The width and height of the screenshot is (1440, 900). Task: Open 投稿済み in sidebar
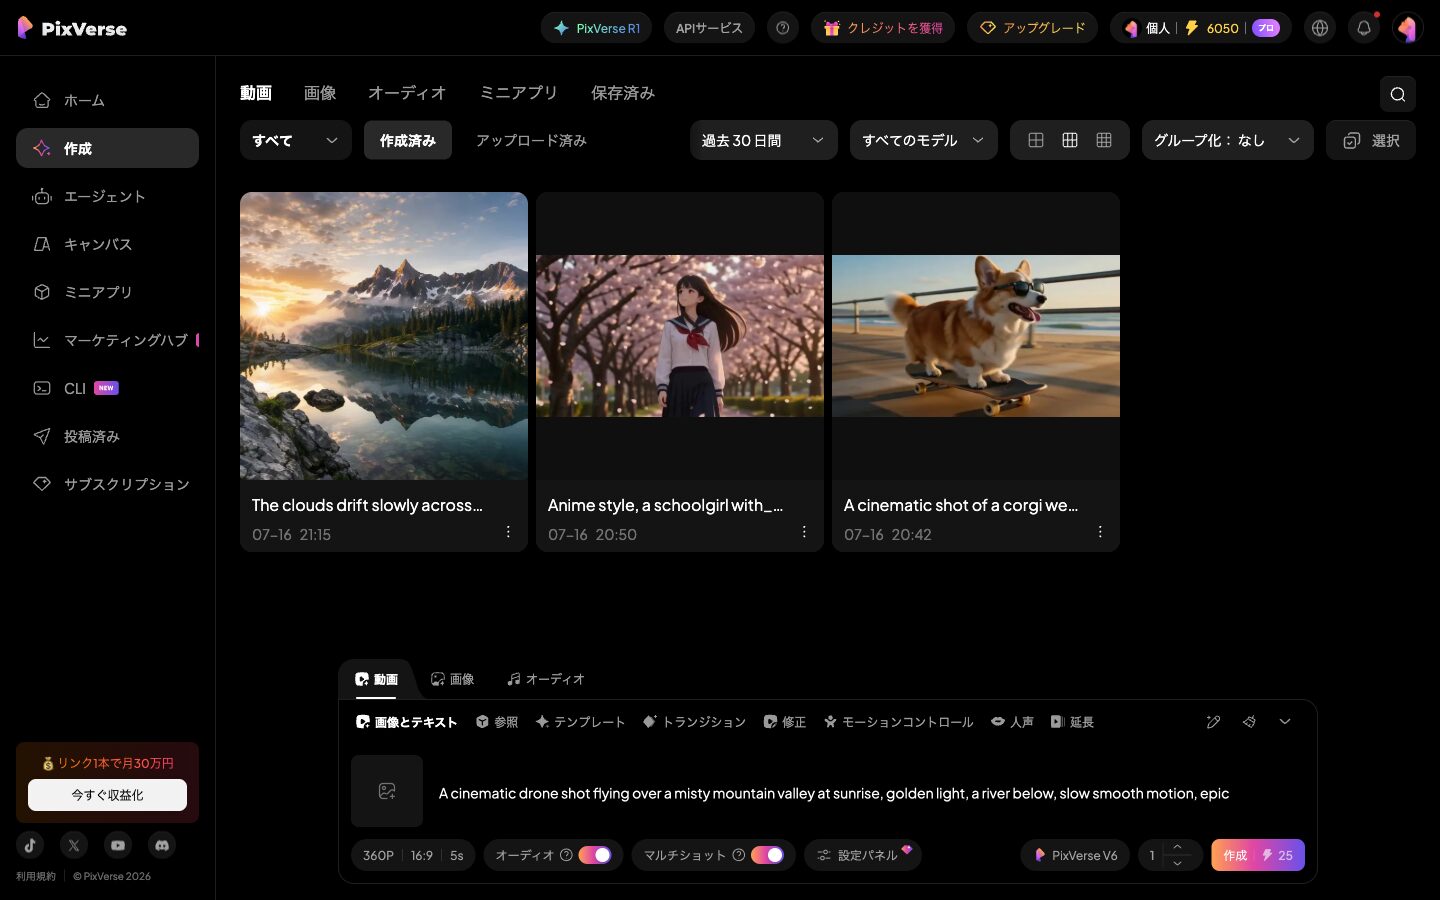click(x=107, y=436)
